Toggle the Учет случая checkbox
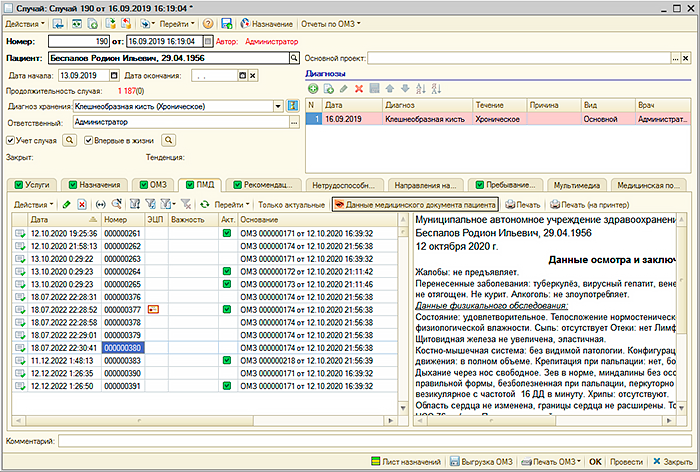700x472 pixels. pos(10,140)
